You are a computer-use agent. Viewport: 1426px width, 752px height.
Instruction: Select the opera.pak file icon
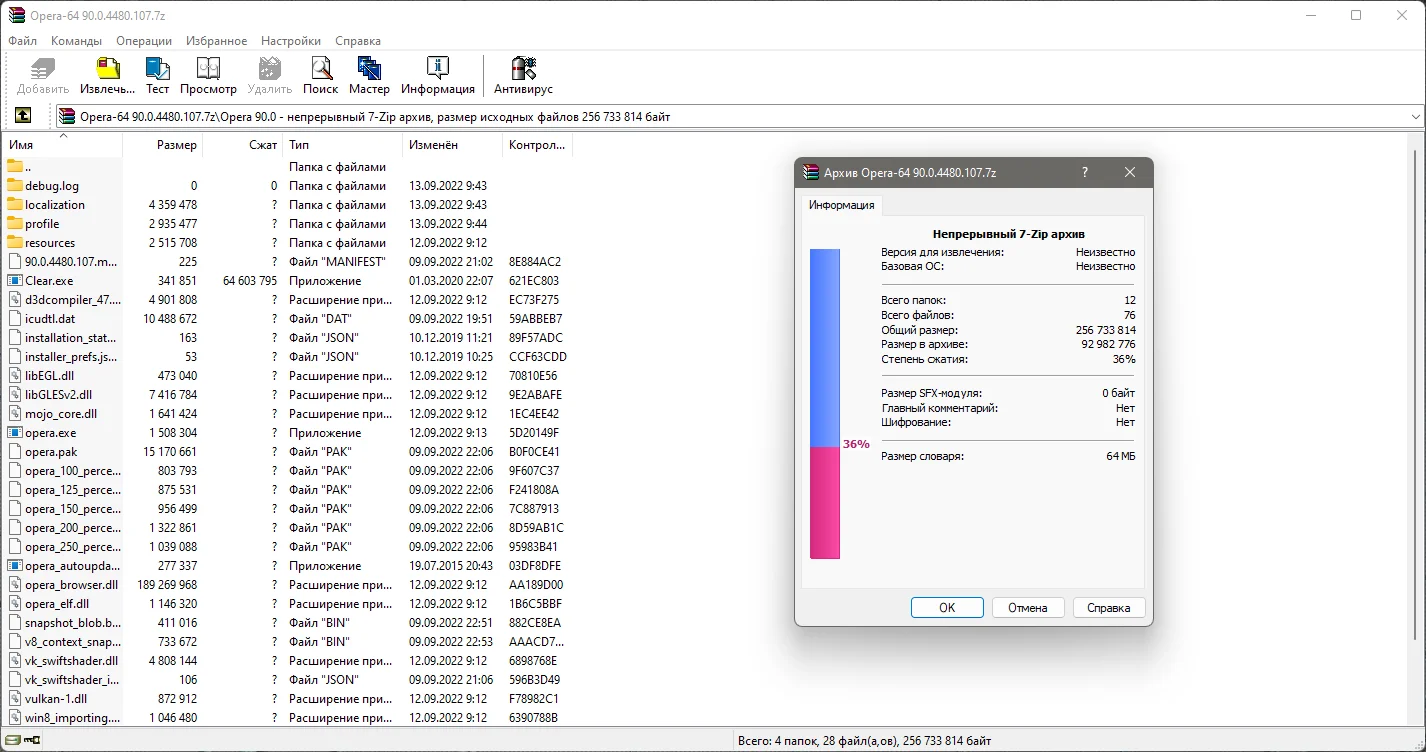(x=15, y=451)
